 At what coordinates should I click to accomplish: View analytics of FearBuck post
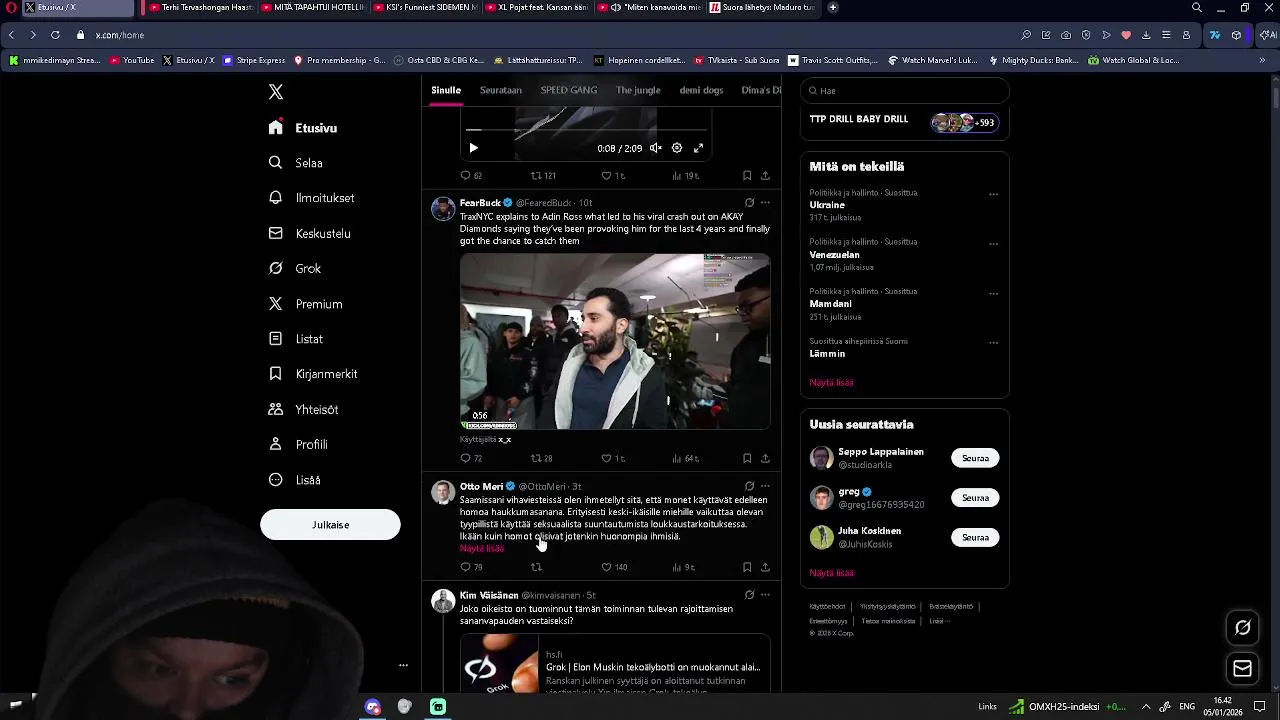coord(685,458)
